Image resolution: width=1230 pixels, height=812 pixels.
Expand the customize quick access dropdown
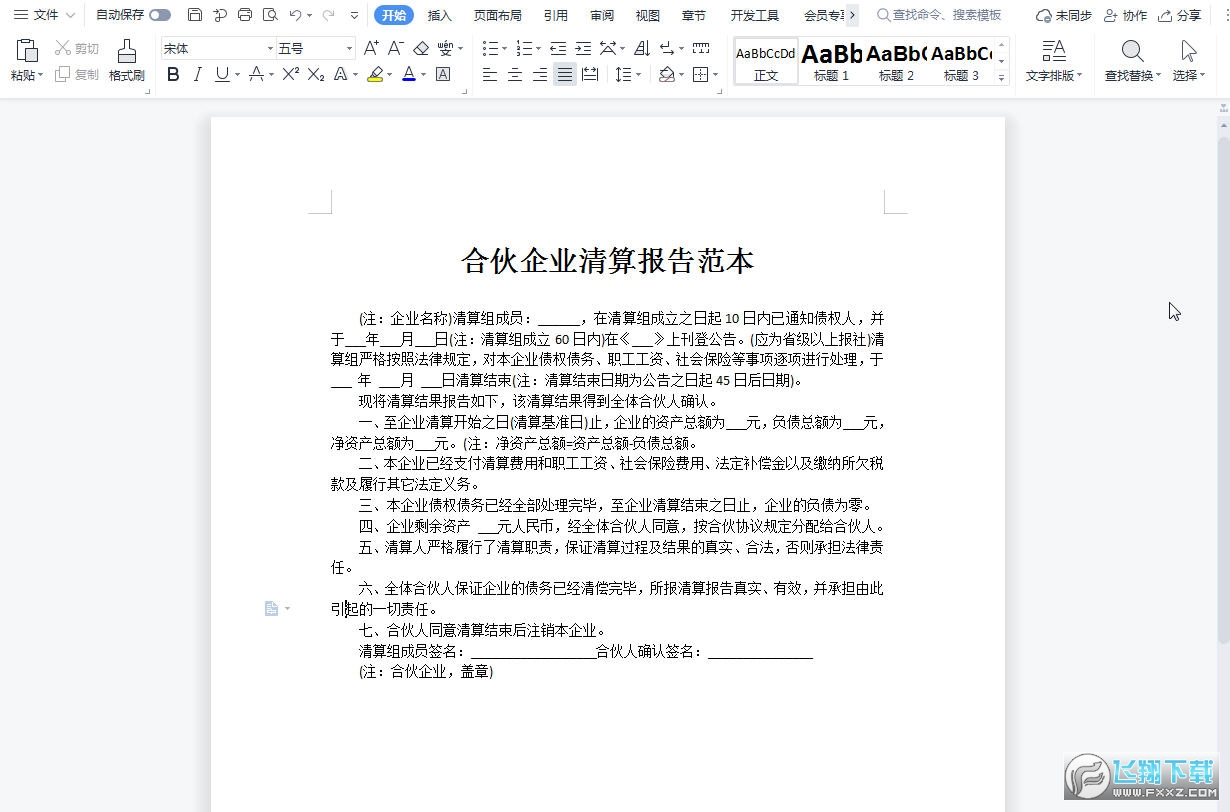355,15
